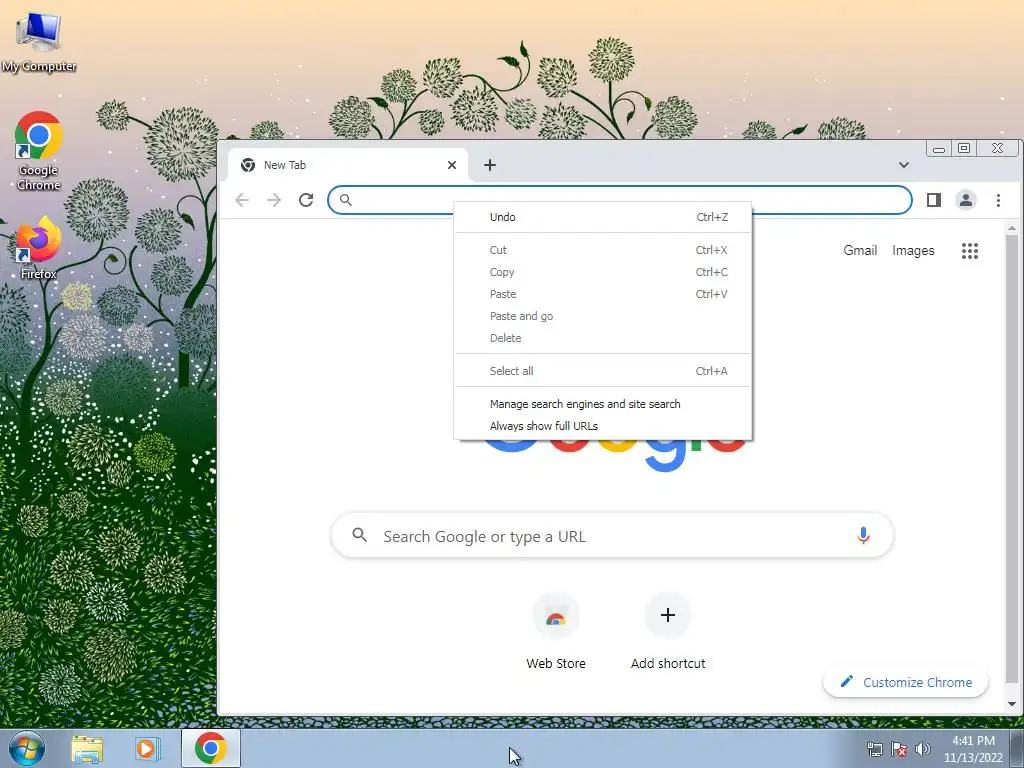Screen dimensions: 1024x768
Task: Choose Paste from the context menu
Action: tap(603, 294)
